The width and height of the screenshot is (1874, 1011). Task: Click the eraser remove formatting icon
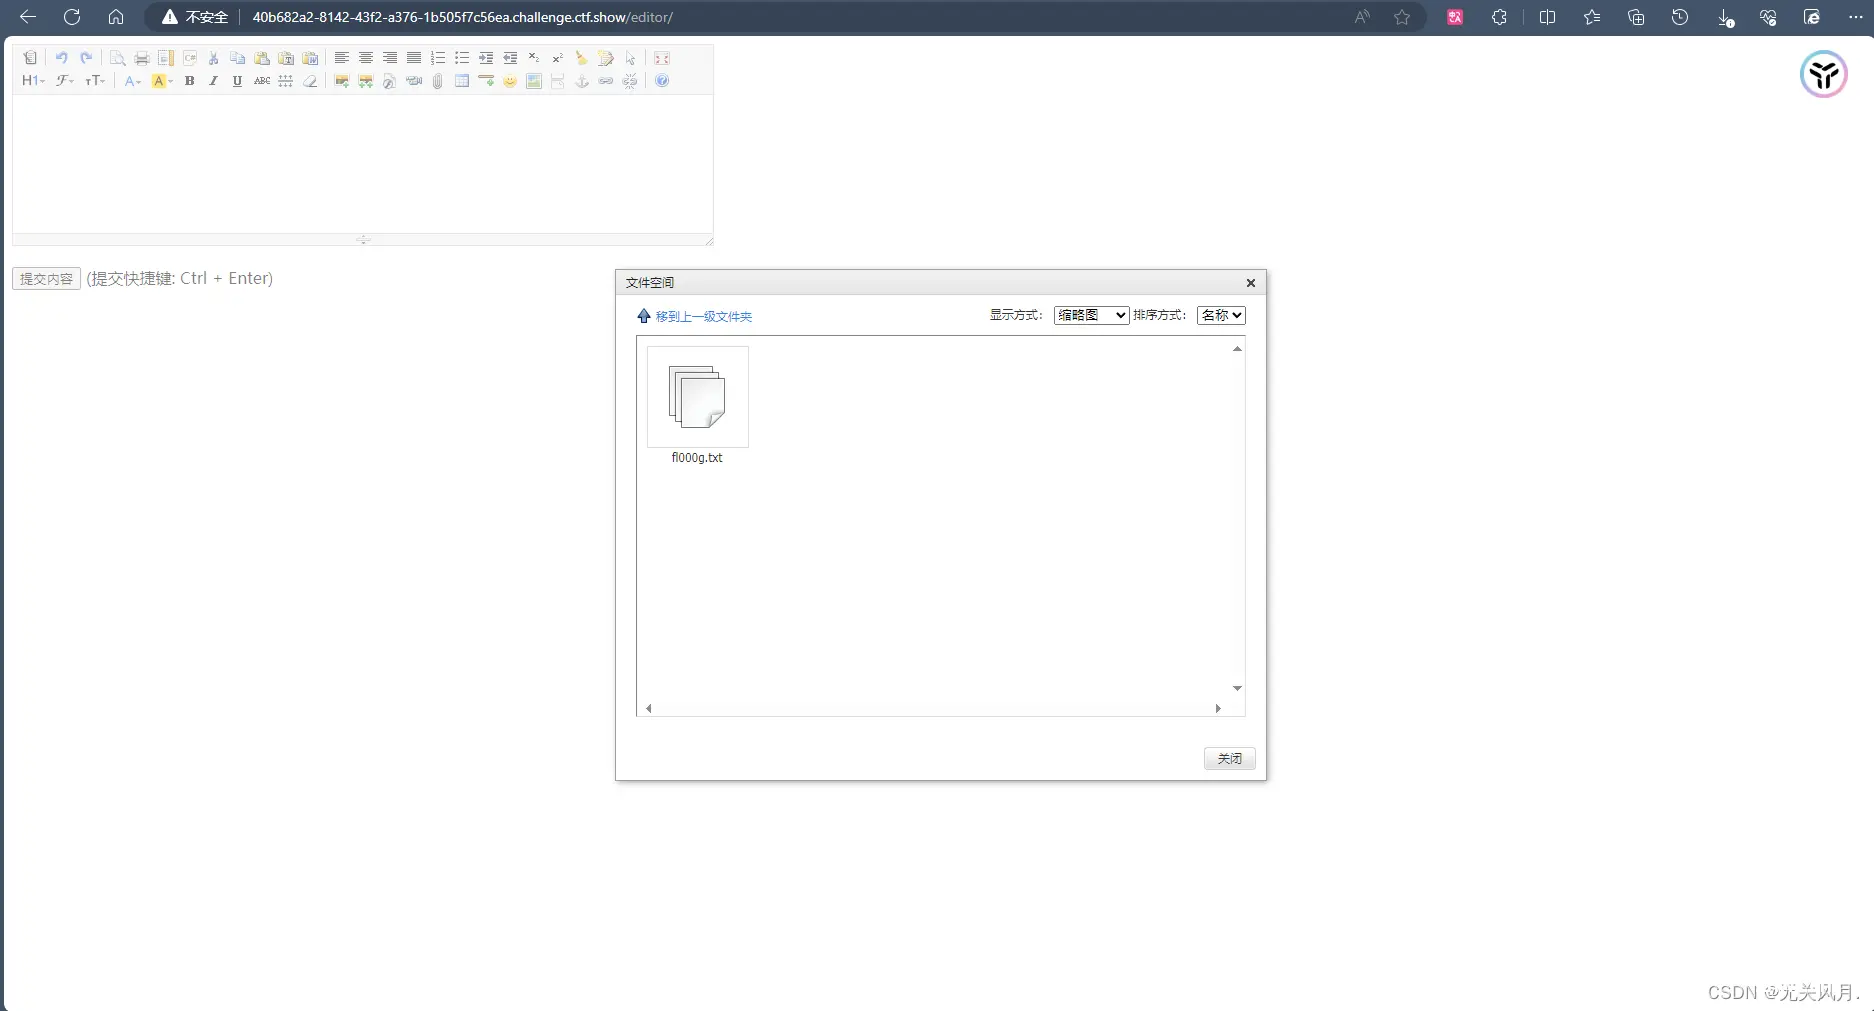click(310, 81)
